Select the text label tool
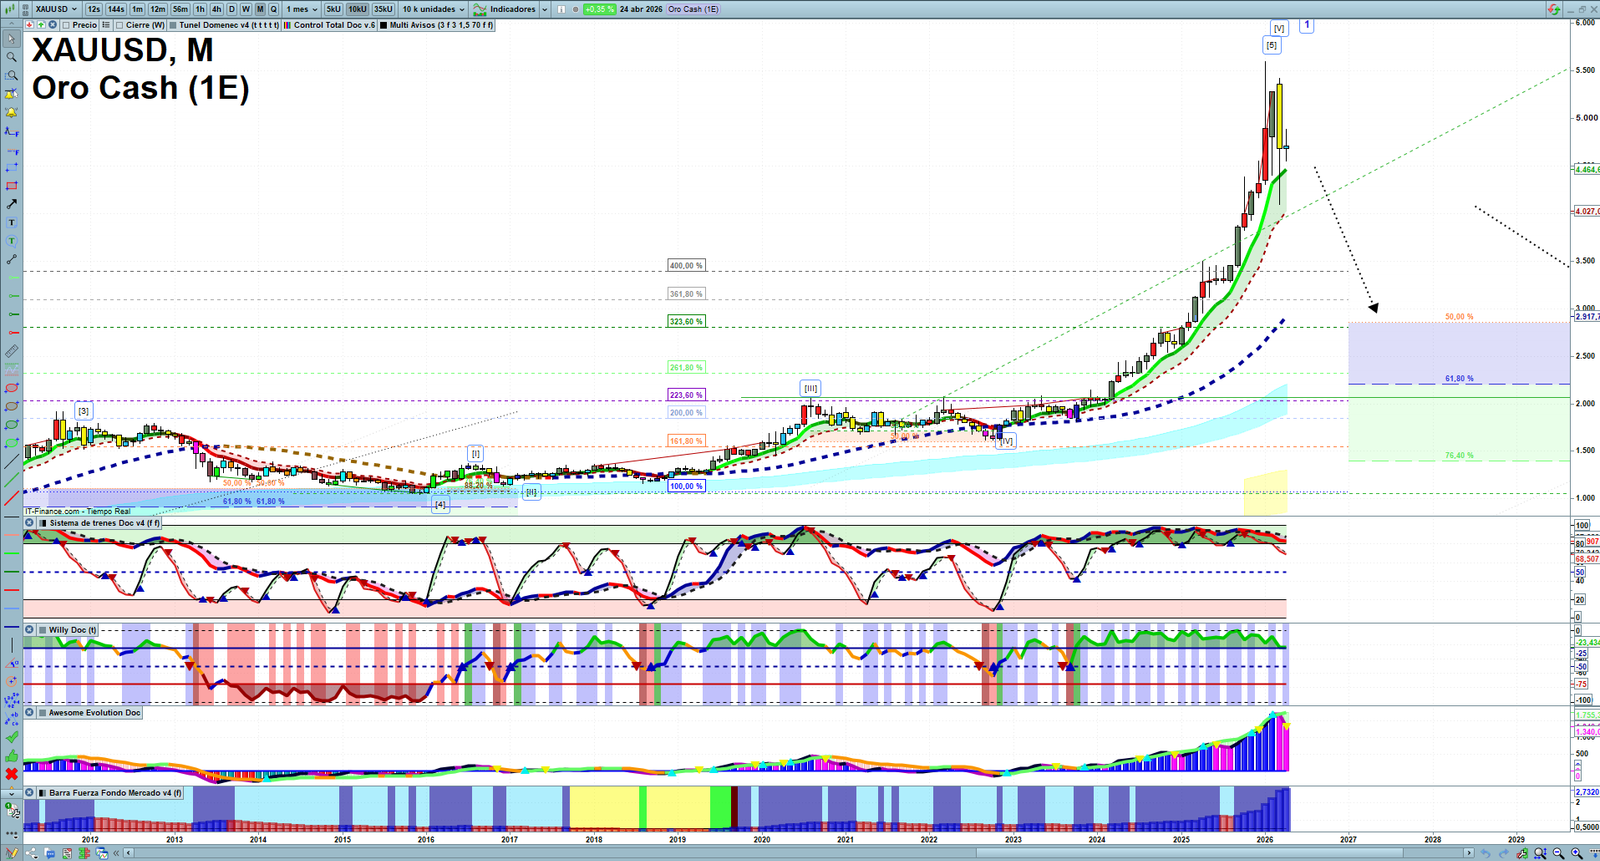 (12, 223)
